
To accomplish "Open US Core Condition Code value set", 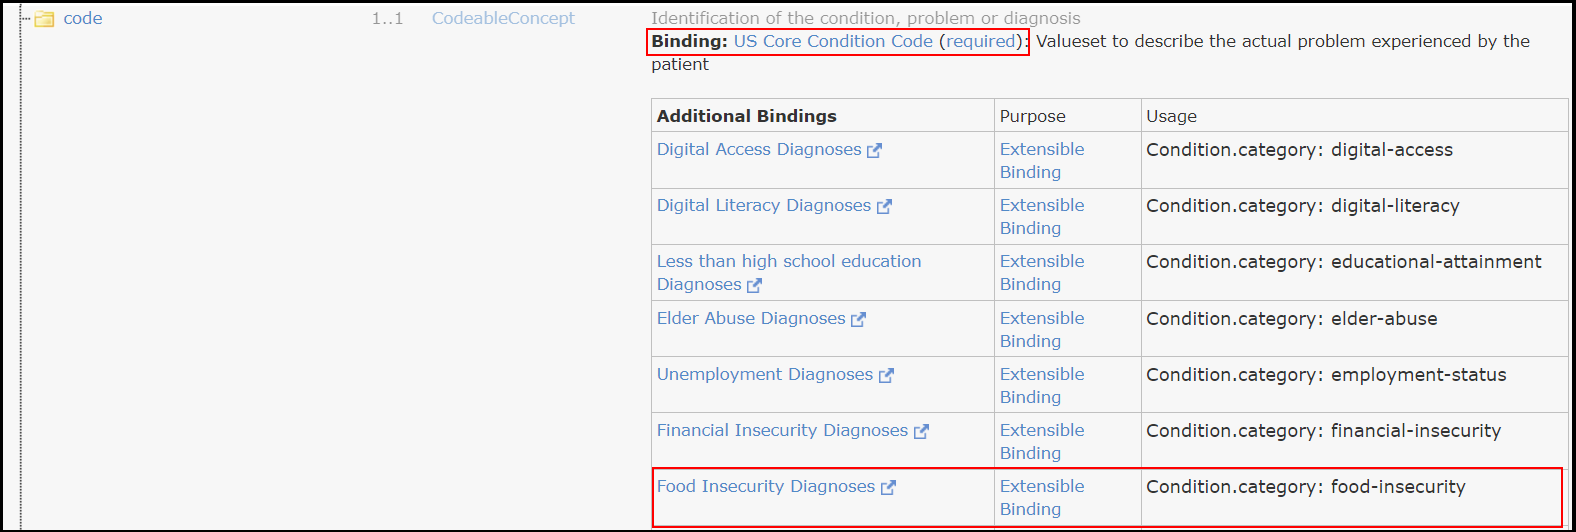I will point(833,42).
